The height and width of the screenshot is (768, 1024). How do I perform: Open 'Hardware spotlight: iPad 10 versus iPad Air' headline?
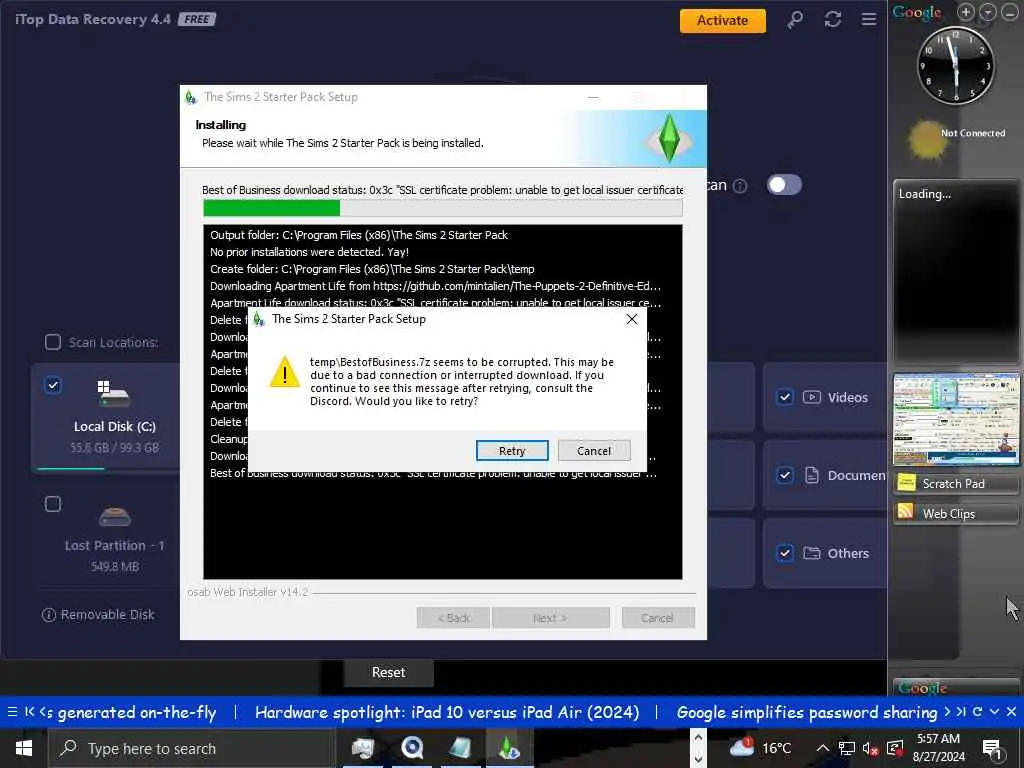[x=447, y=712]
